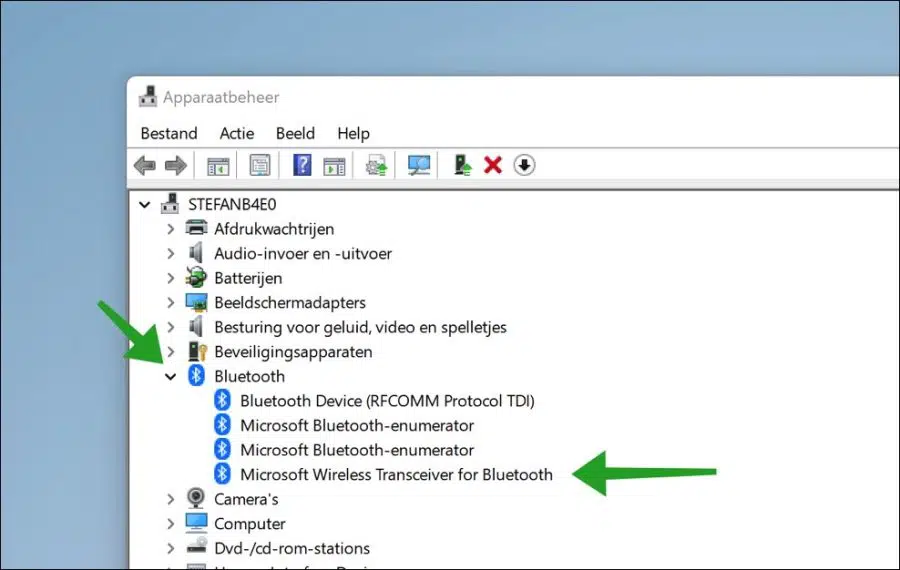
Task: Select the Computer label
Action: click(250, 524)
